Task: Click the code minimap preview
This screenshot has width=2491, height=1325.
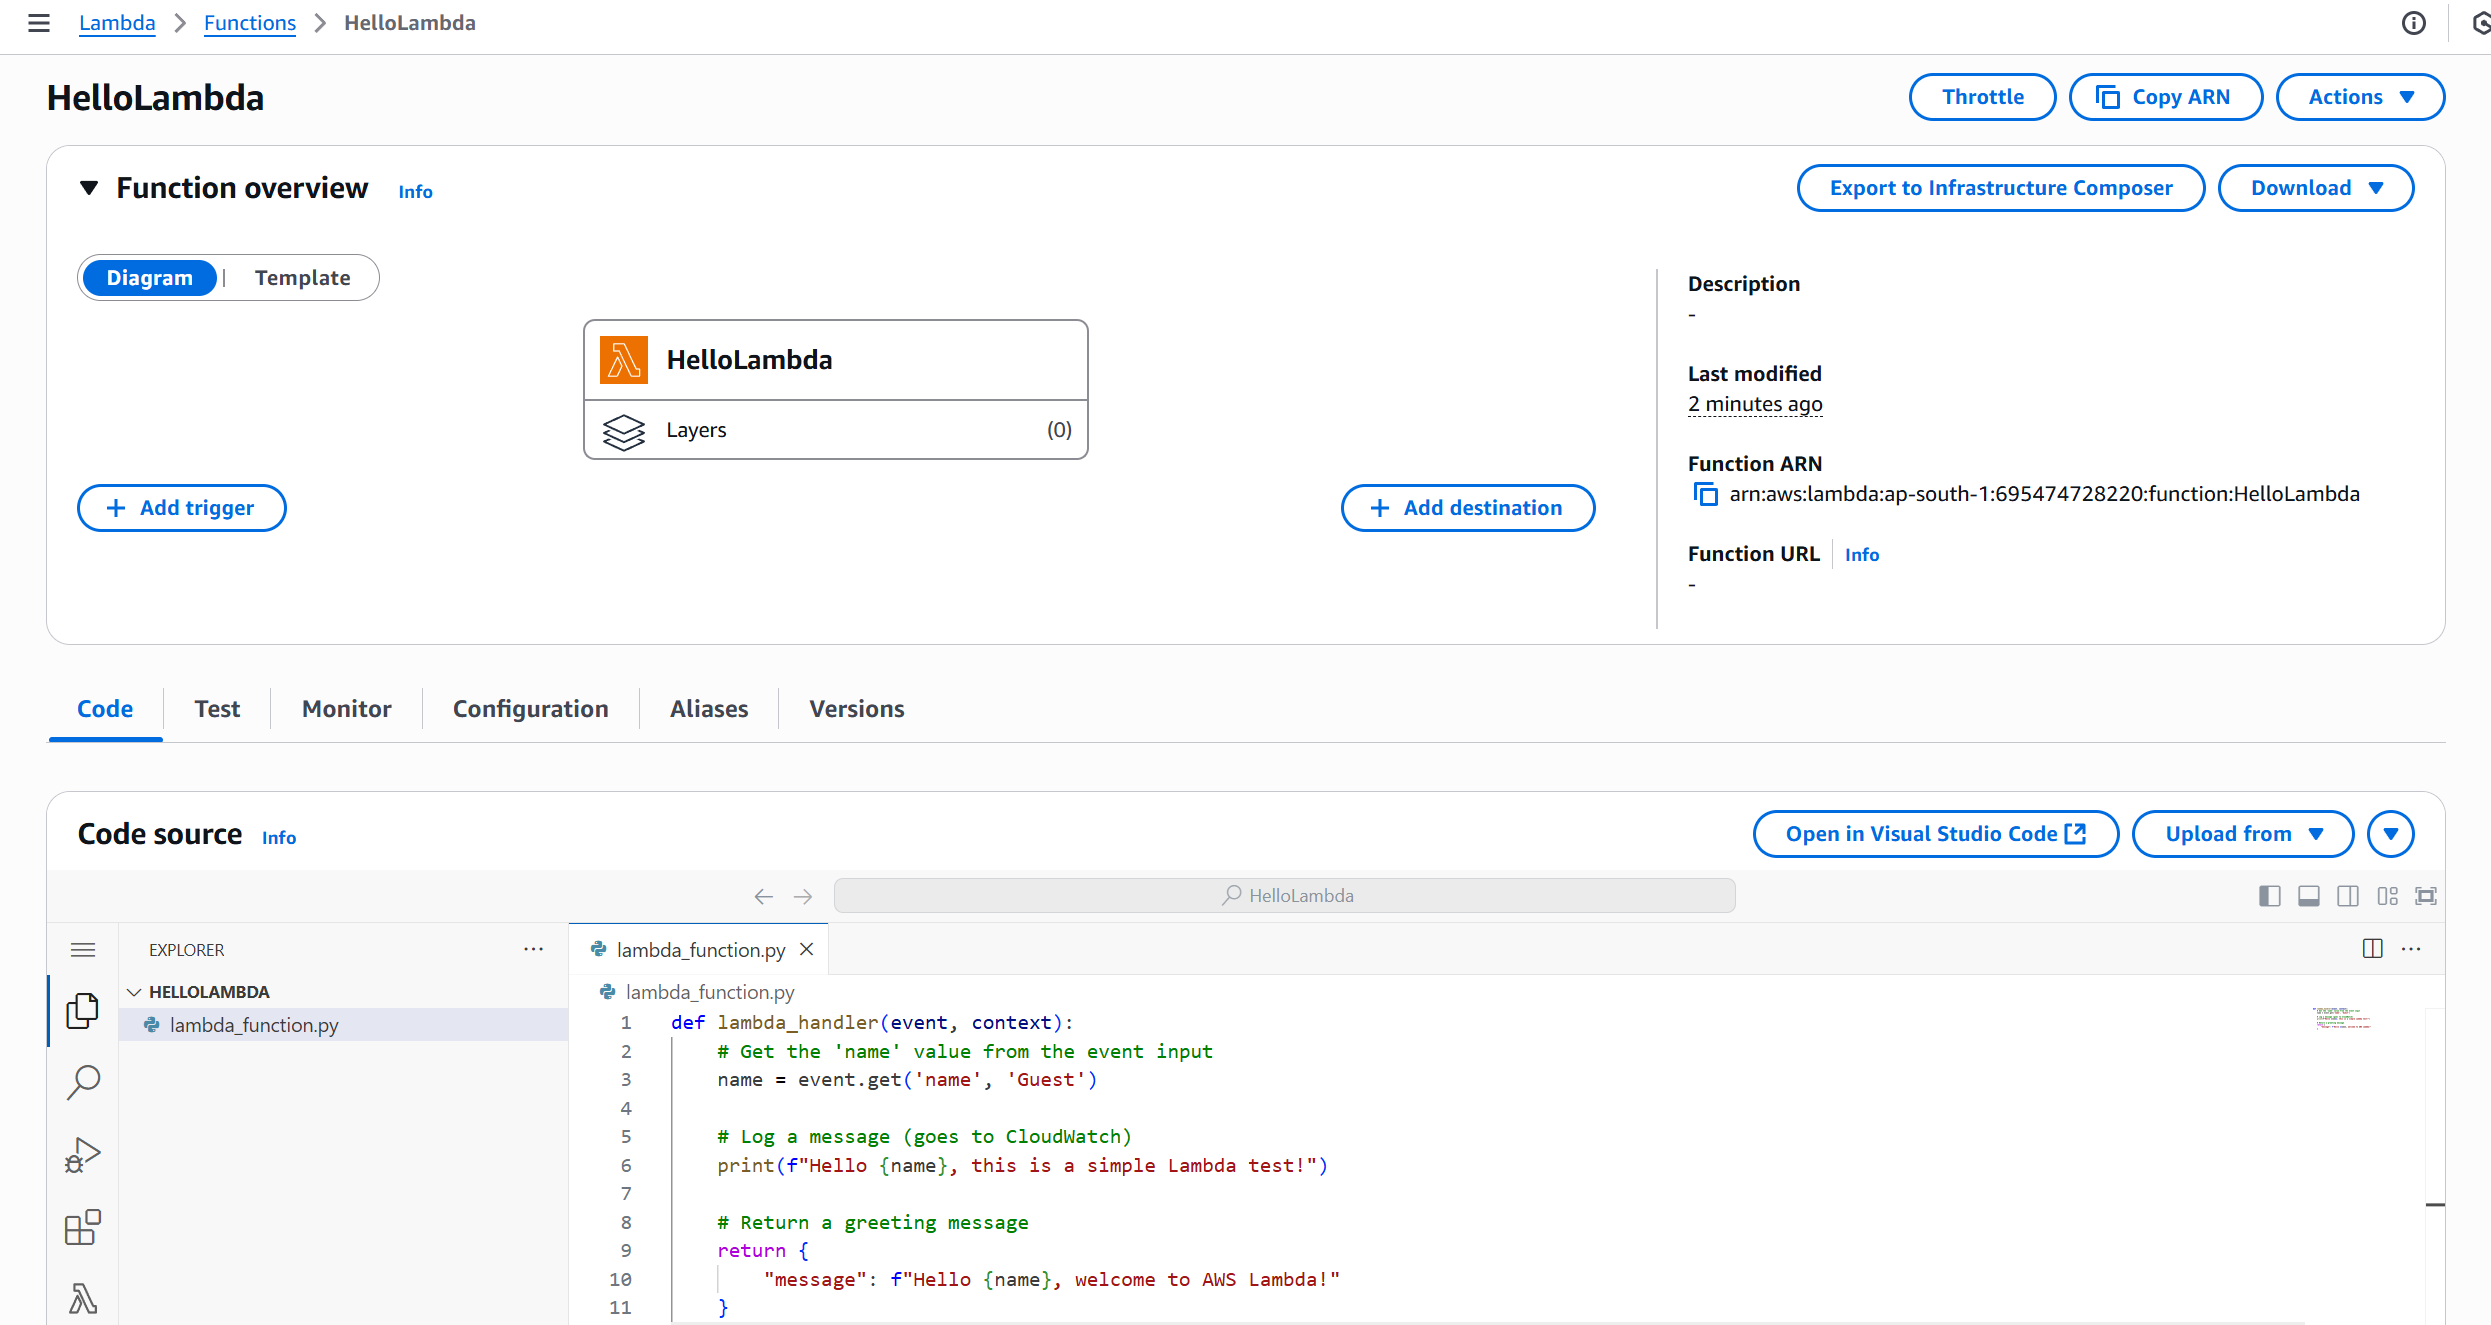Action: coord(2340,1018)
